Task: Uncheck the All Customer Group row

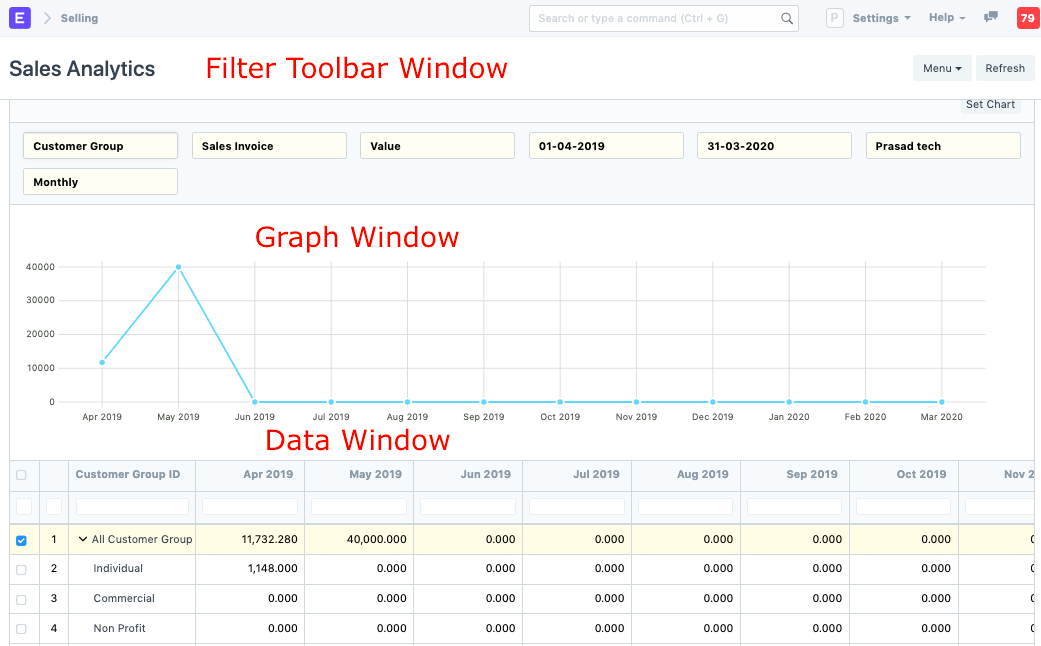Action: pos(22,539)
